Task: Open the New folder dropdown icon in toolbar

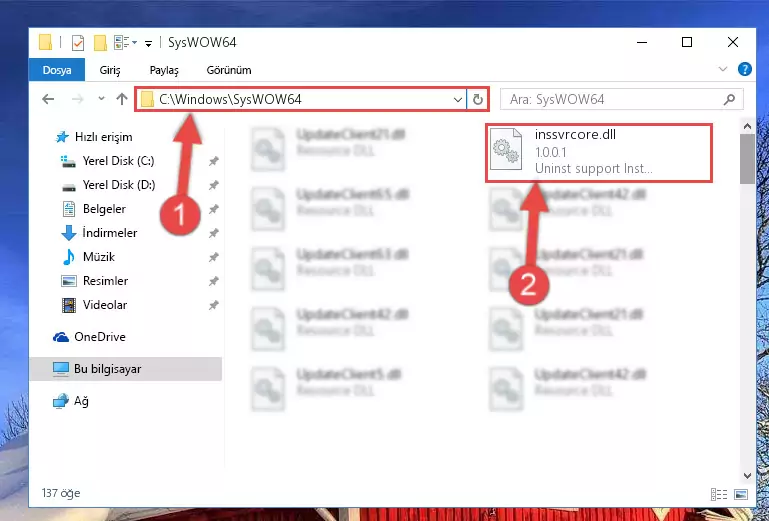Action: click(x=125, y=43)
